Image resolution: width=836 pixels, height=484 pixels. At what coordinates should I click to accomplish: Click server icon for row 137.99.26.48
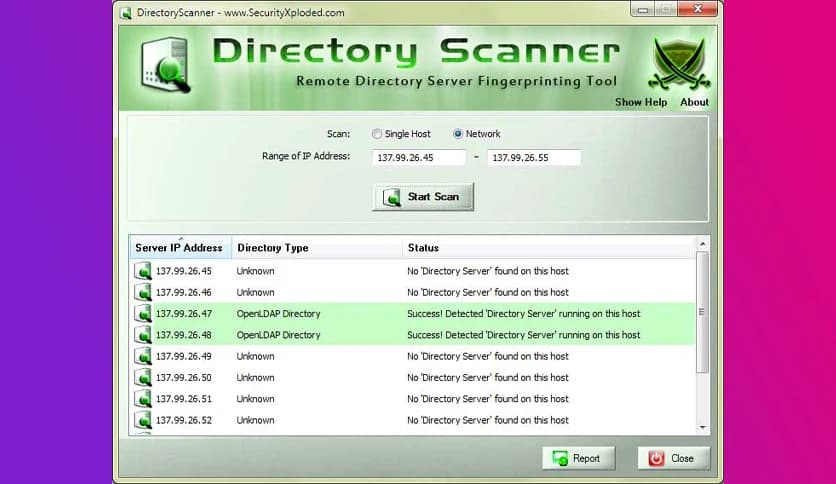coord(142,335)
